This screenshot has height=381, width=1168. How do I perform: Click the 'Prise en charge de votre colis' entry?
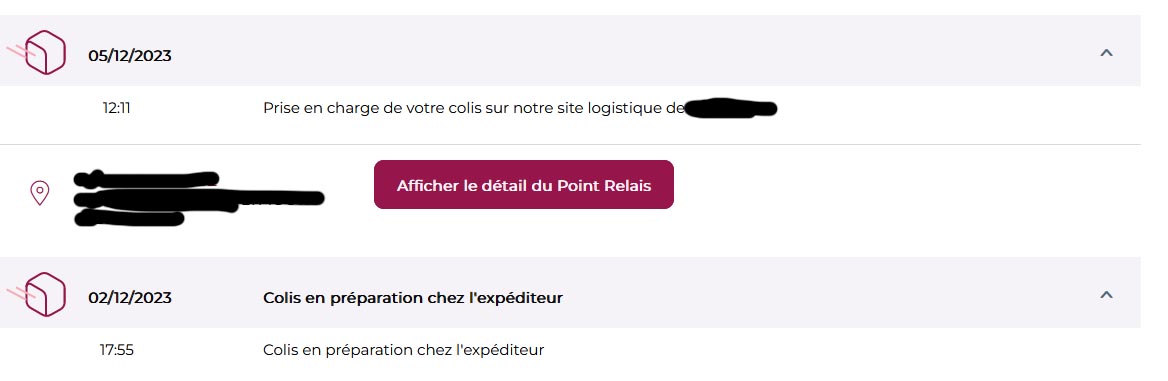click(x=474, y=108)
